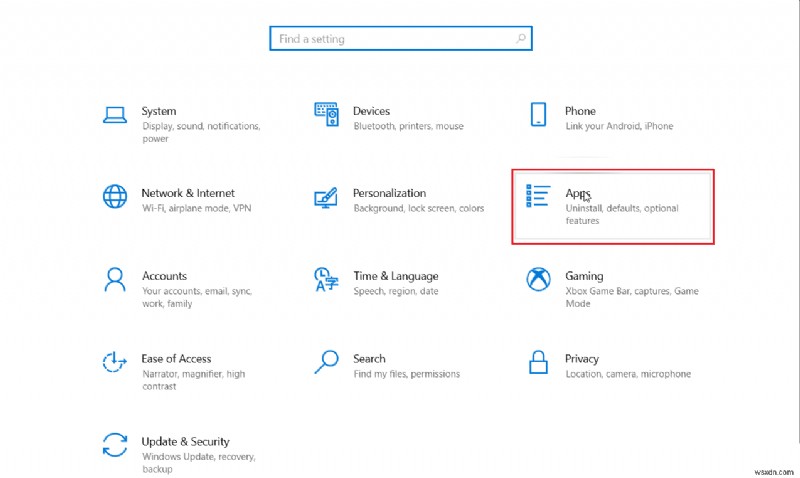Open the Update & Security label
This screenshot has height=478, width=800.
point(185,441)
